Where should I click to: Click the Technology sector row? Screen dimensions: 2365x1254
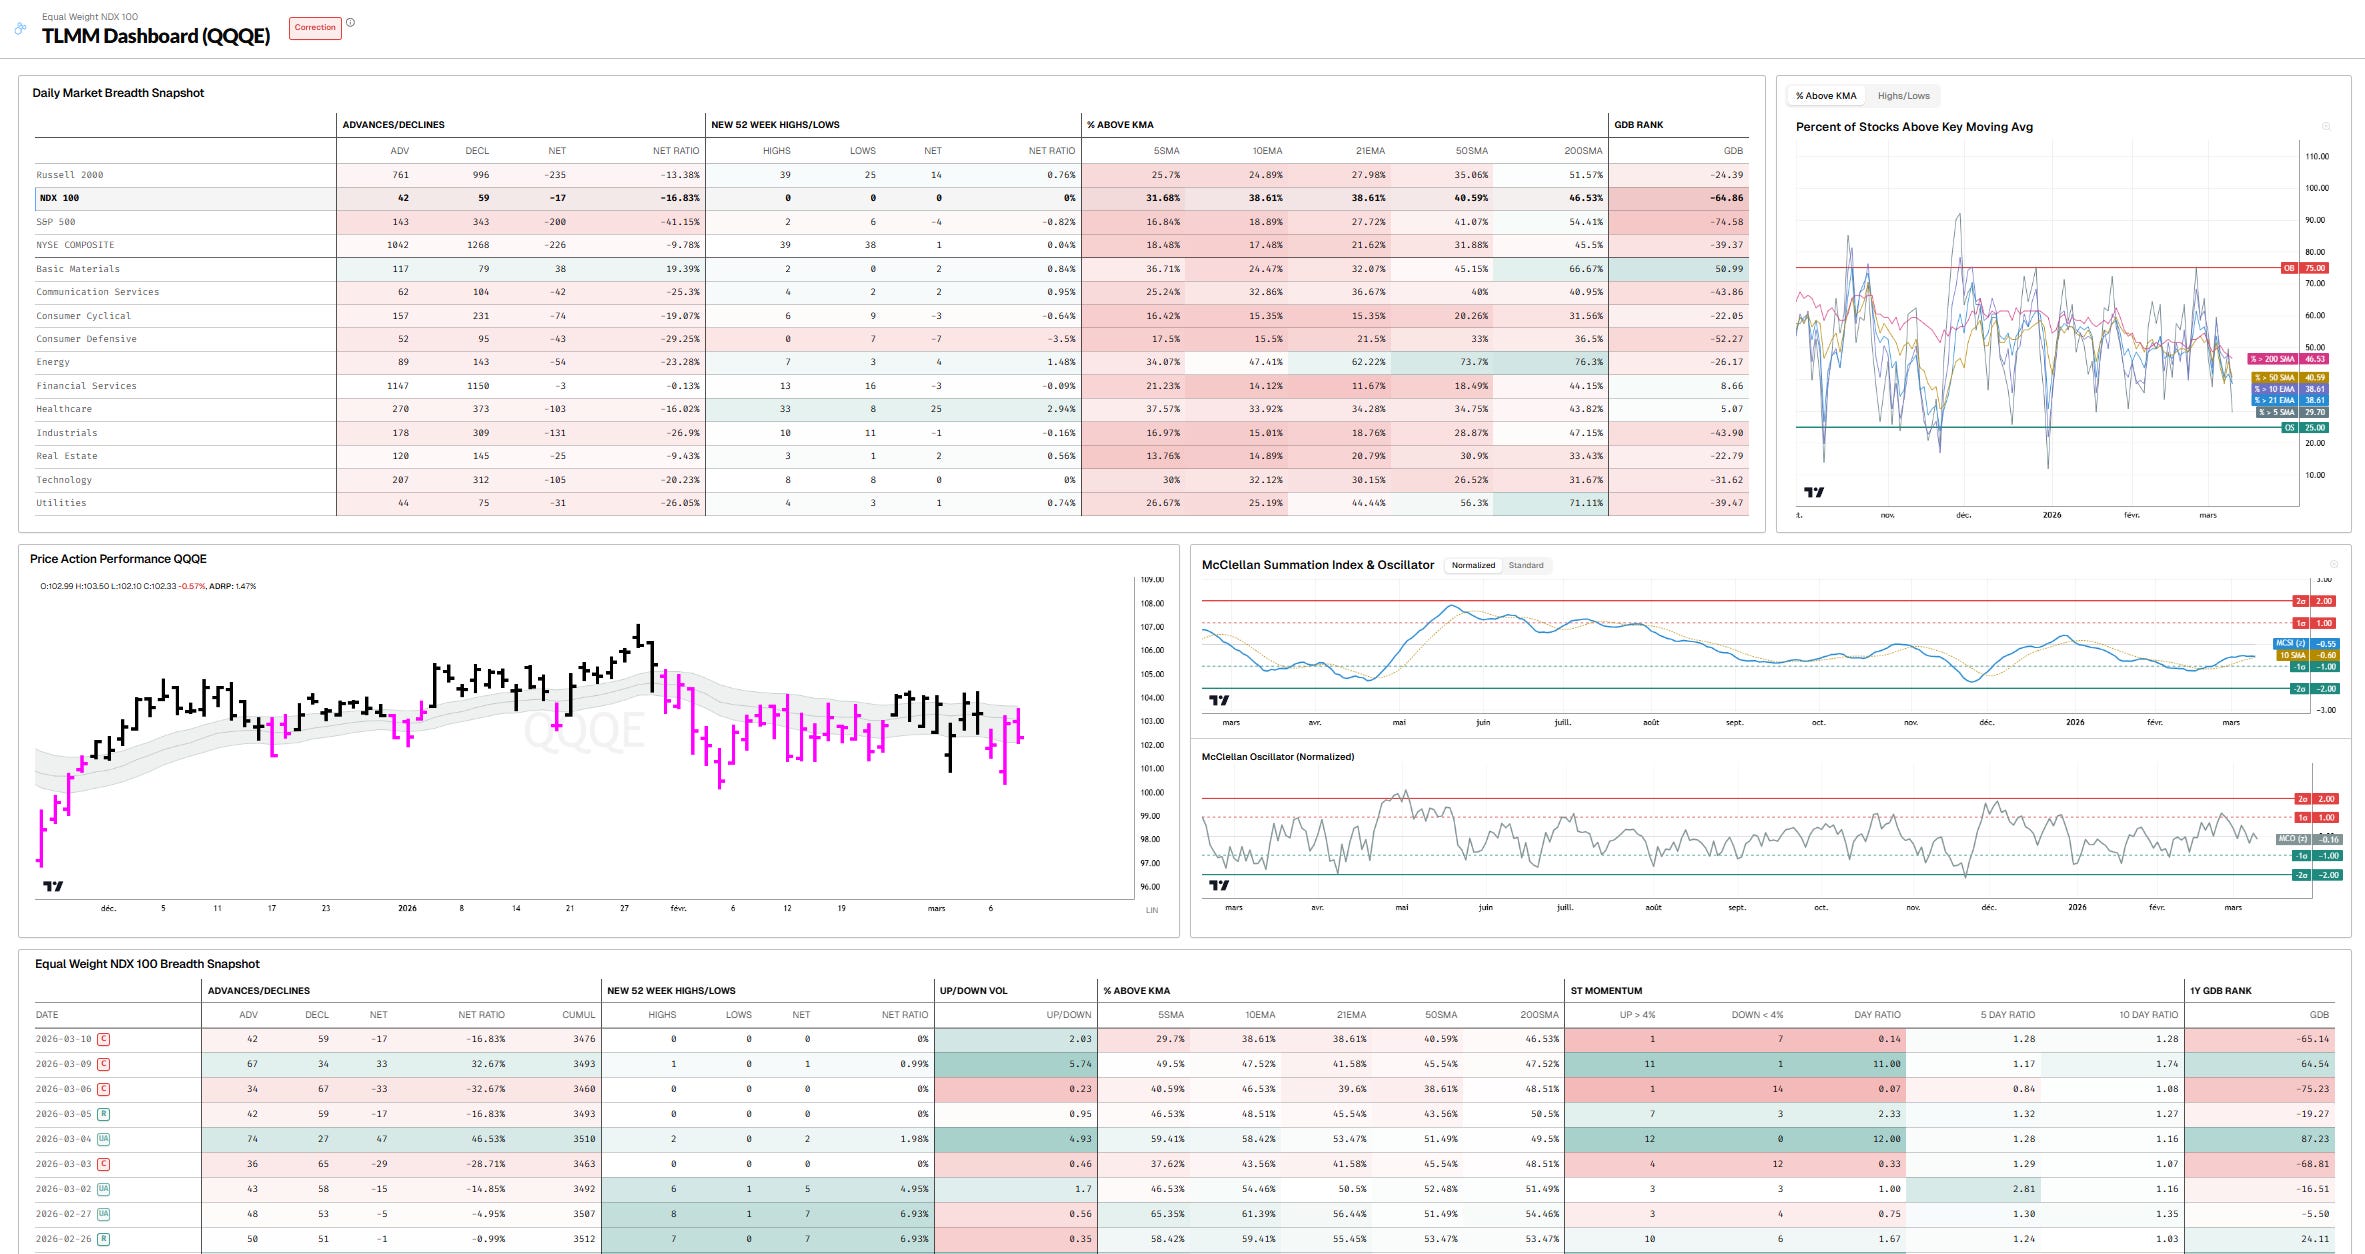[x=64, y=480]
